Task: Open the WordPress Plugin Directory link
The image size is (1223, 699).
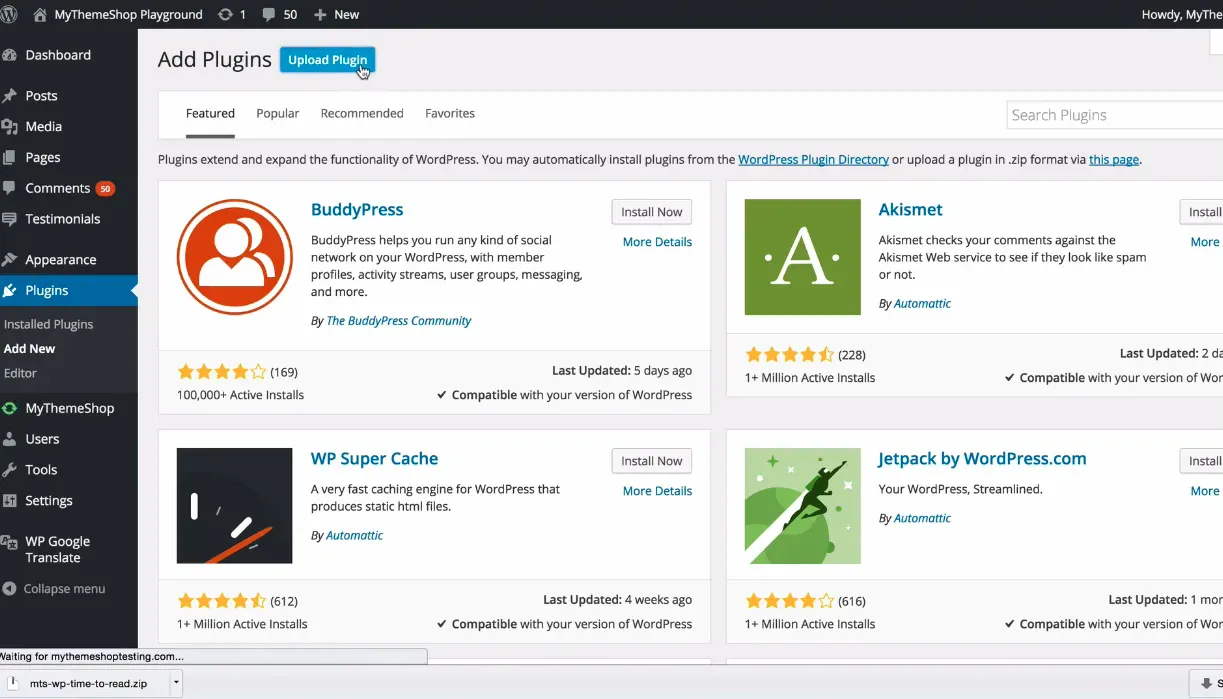Action: [813, 159]
